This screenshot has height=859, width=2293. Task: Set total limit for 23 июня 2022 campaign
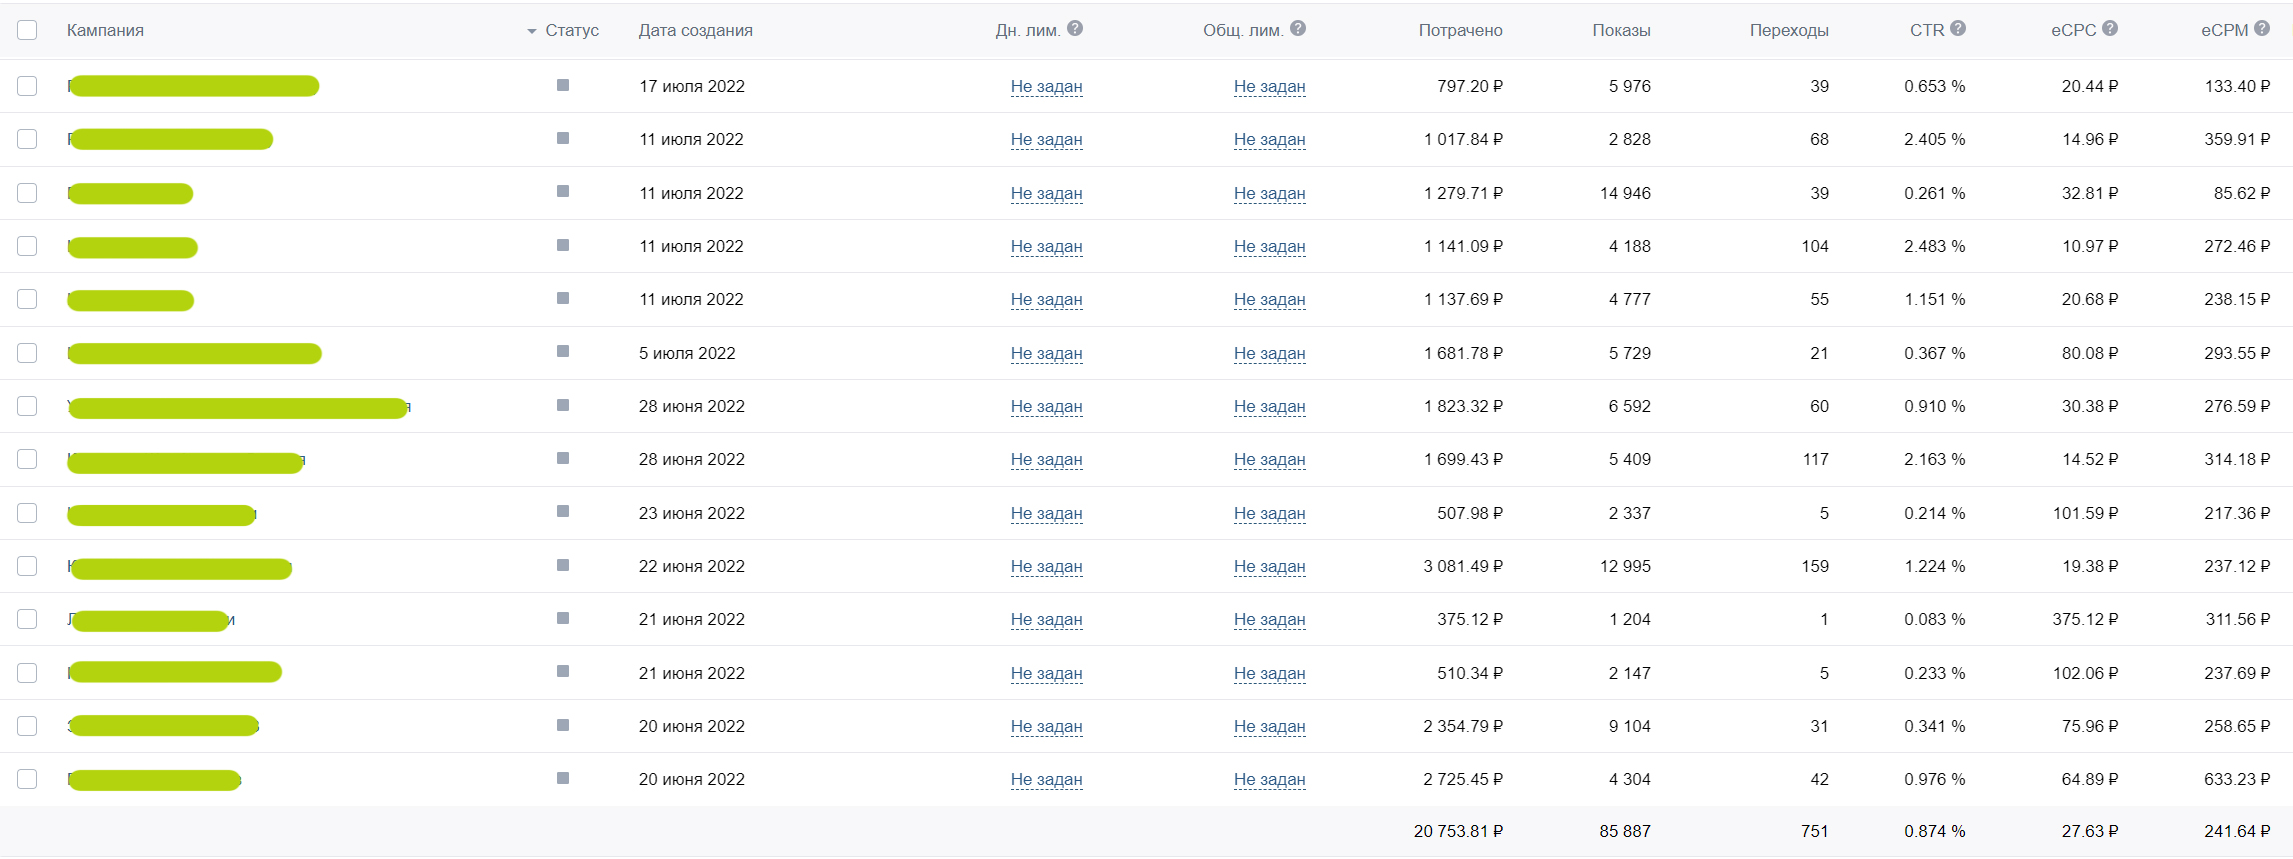click(1269, 513)
